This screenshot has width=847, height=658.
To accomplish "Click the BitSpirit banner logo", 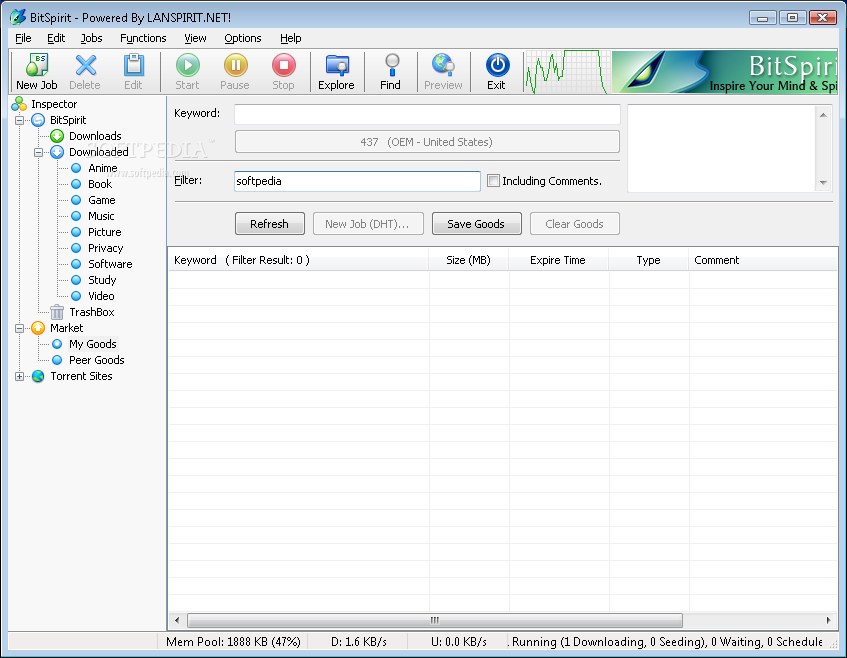I will [x=724, y=72].
